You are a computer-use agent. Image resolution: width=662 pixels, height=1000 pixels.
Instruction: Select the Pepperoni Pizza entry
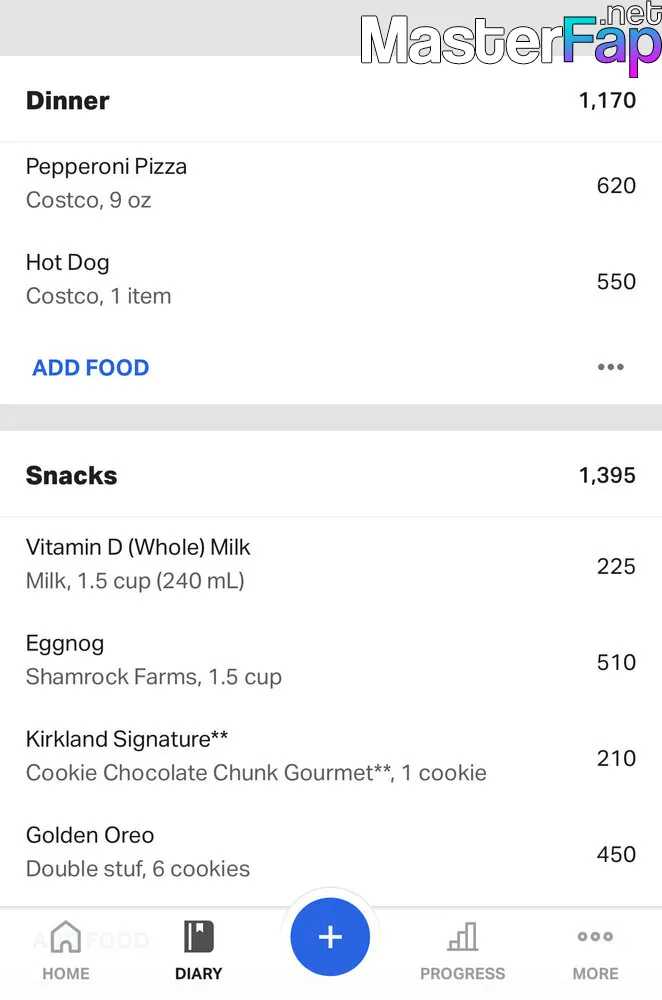coord(331,183)
